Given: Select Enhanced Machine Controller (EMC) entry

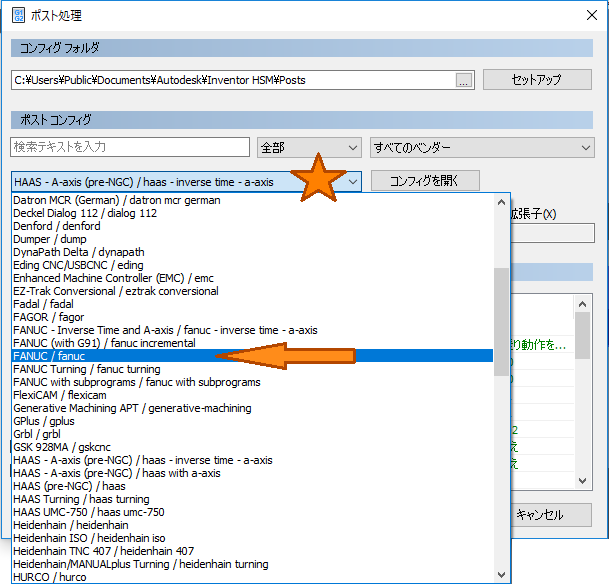Looking at the screenshot, I should [252, 278].
